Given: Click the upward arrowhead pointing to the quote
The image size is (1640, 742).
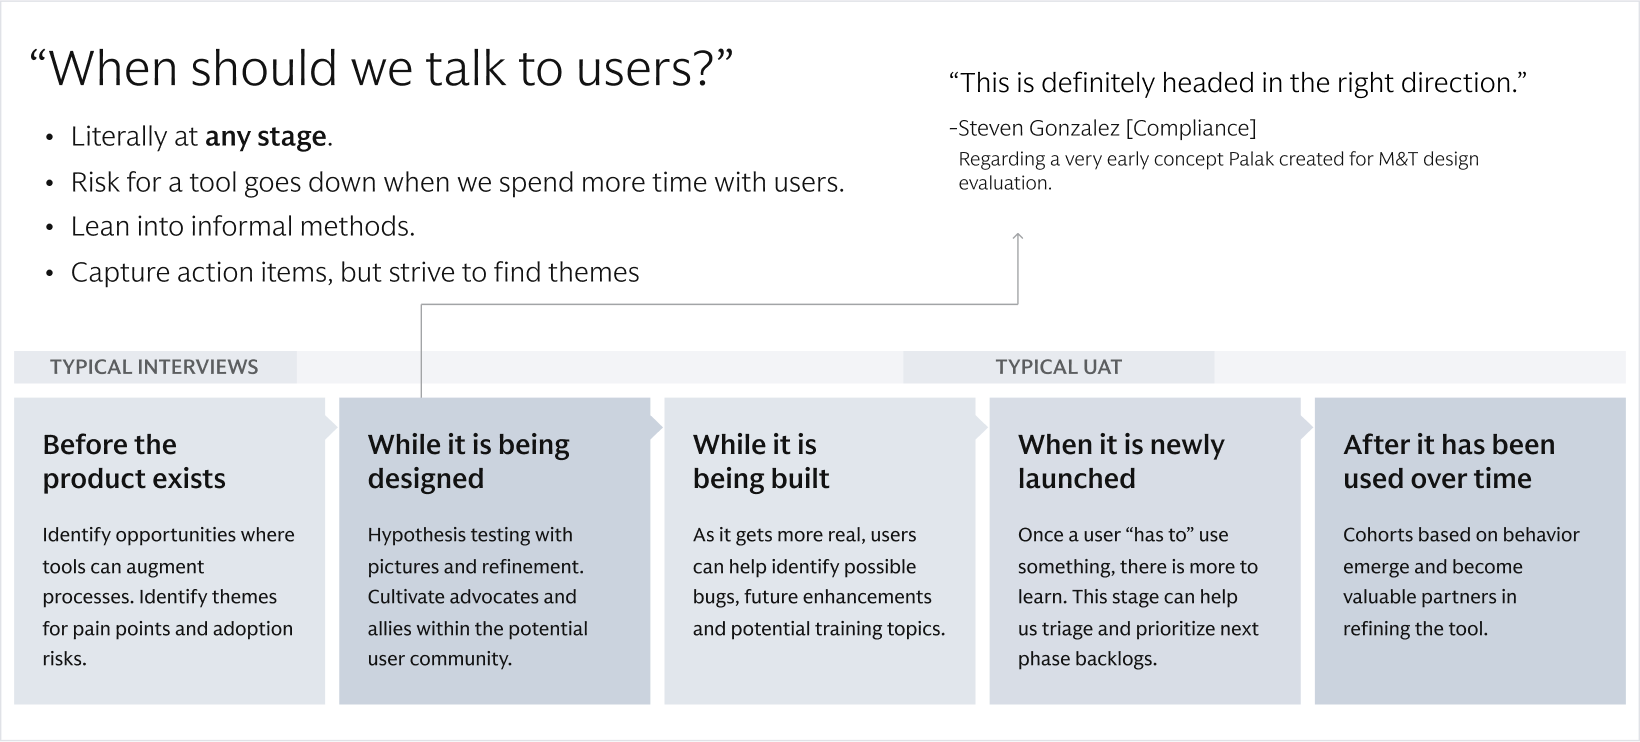Looking at the screenshot, I should tap(1018, 237).
